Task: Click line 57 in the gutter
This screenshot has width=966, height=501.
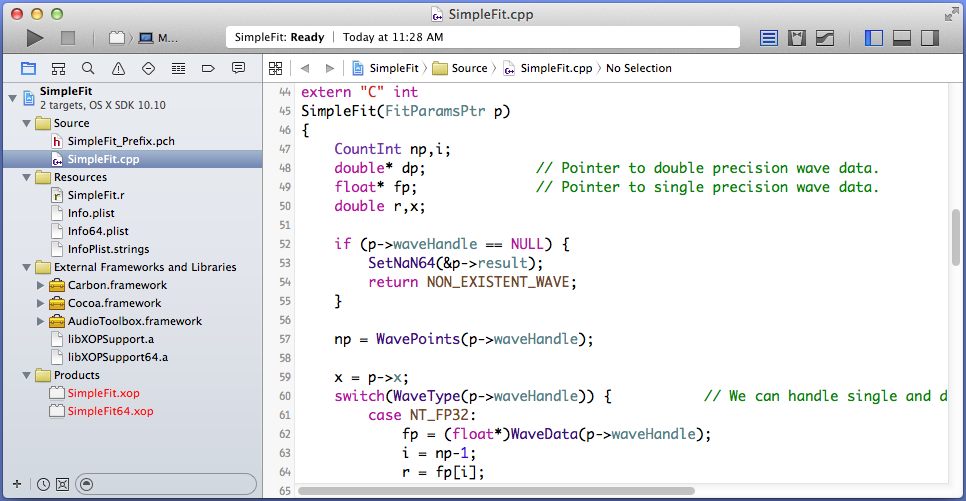Action: (x=285, y=339)
